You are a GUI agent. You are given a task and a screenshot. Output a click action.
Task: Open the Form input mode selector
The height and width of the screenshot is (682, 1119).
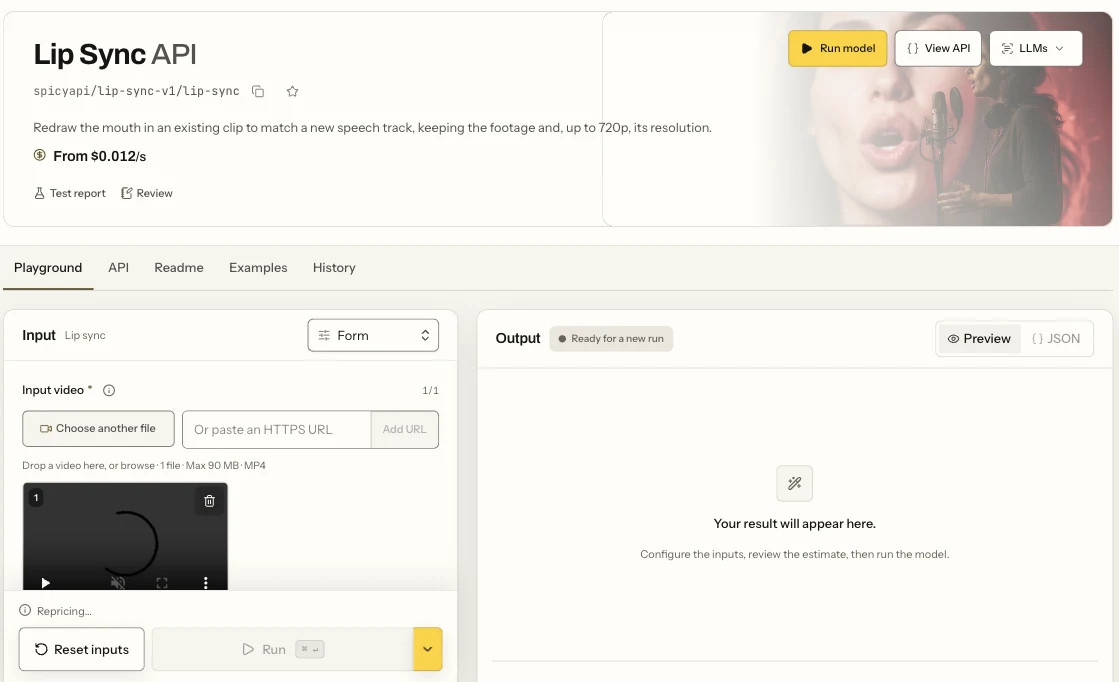click(x=373, y=335)
